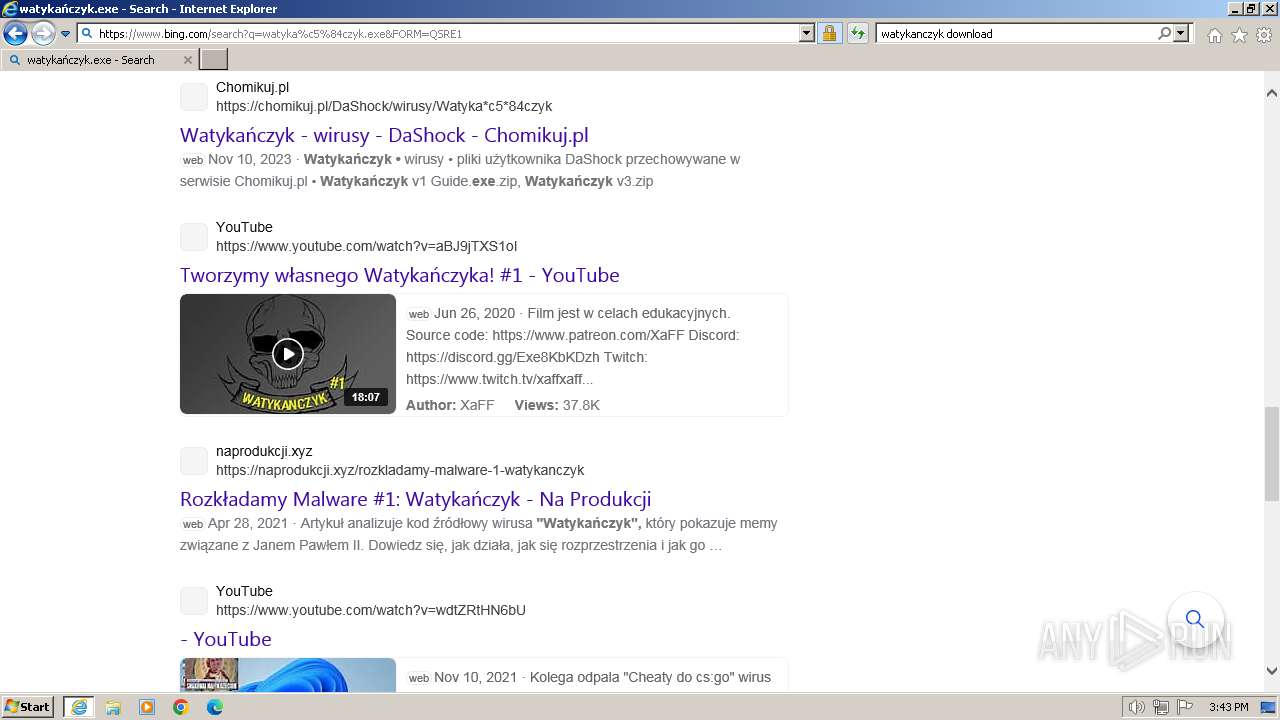
Task: Click the volume speaker tray icon
Action: pyautogui.click(x=1137, y=707)
